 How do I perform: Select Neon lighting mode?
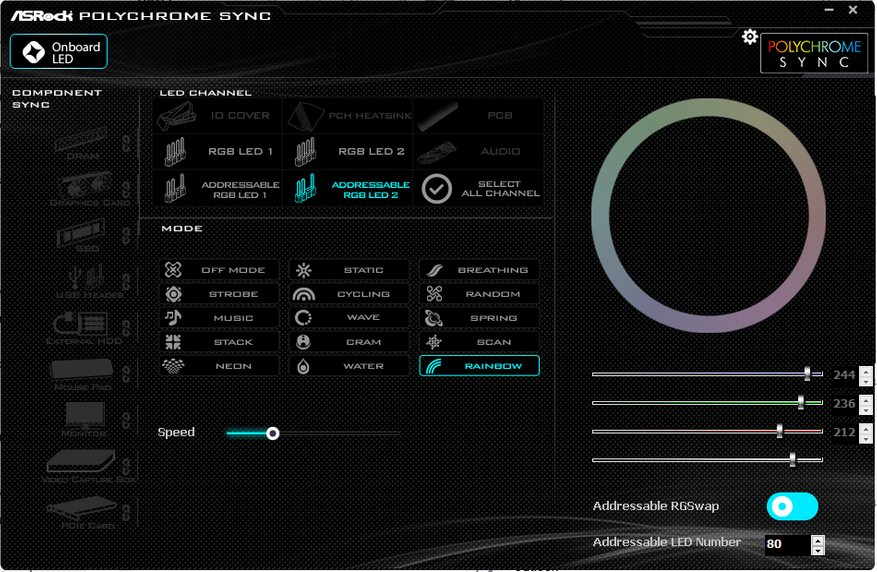tap(219, 366)
